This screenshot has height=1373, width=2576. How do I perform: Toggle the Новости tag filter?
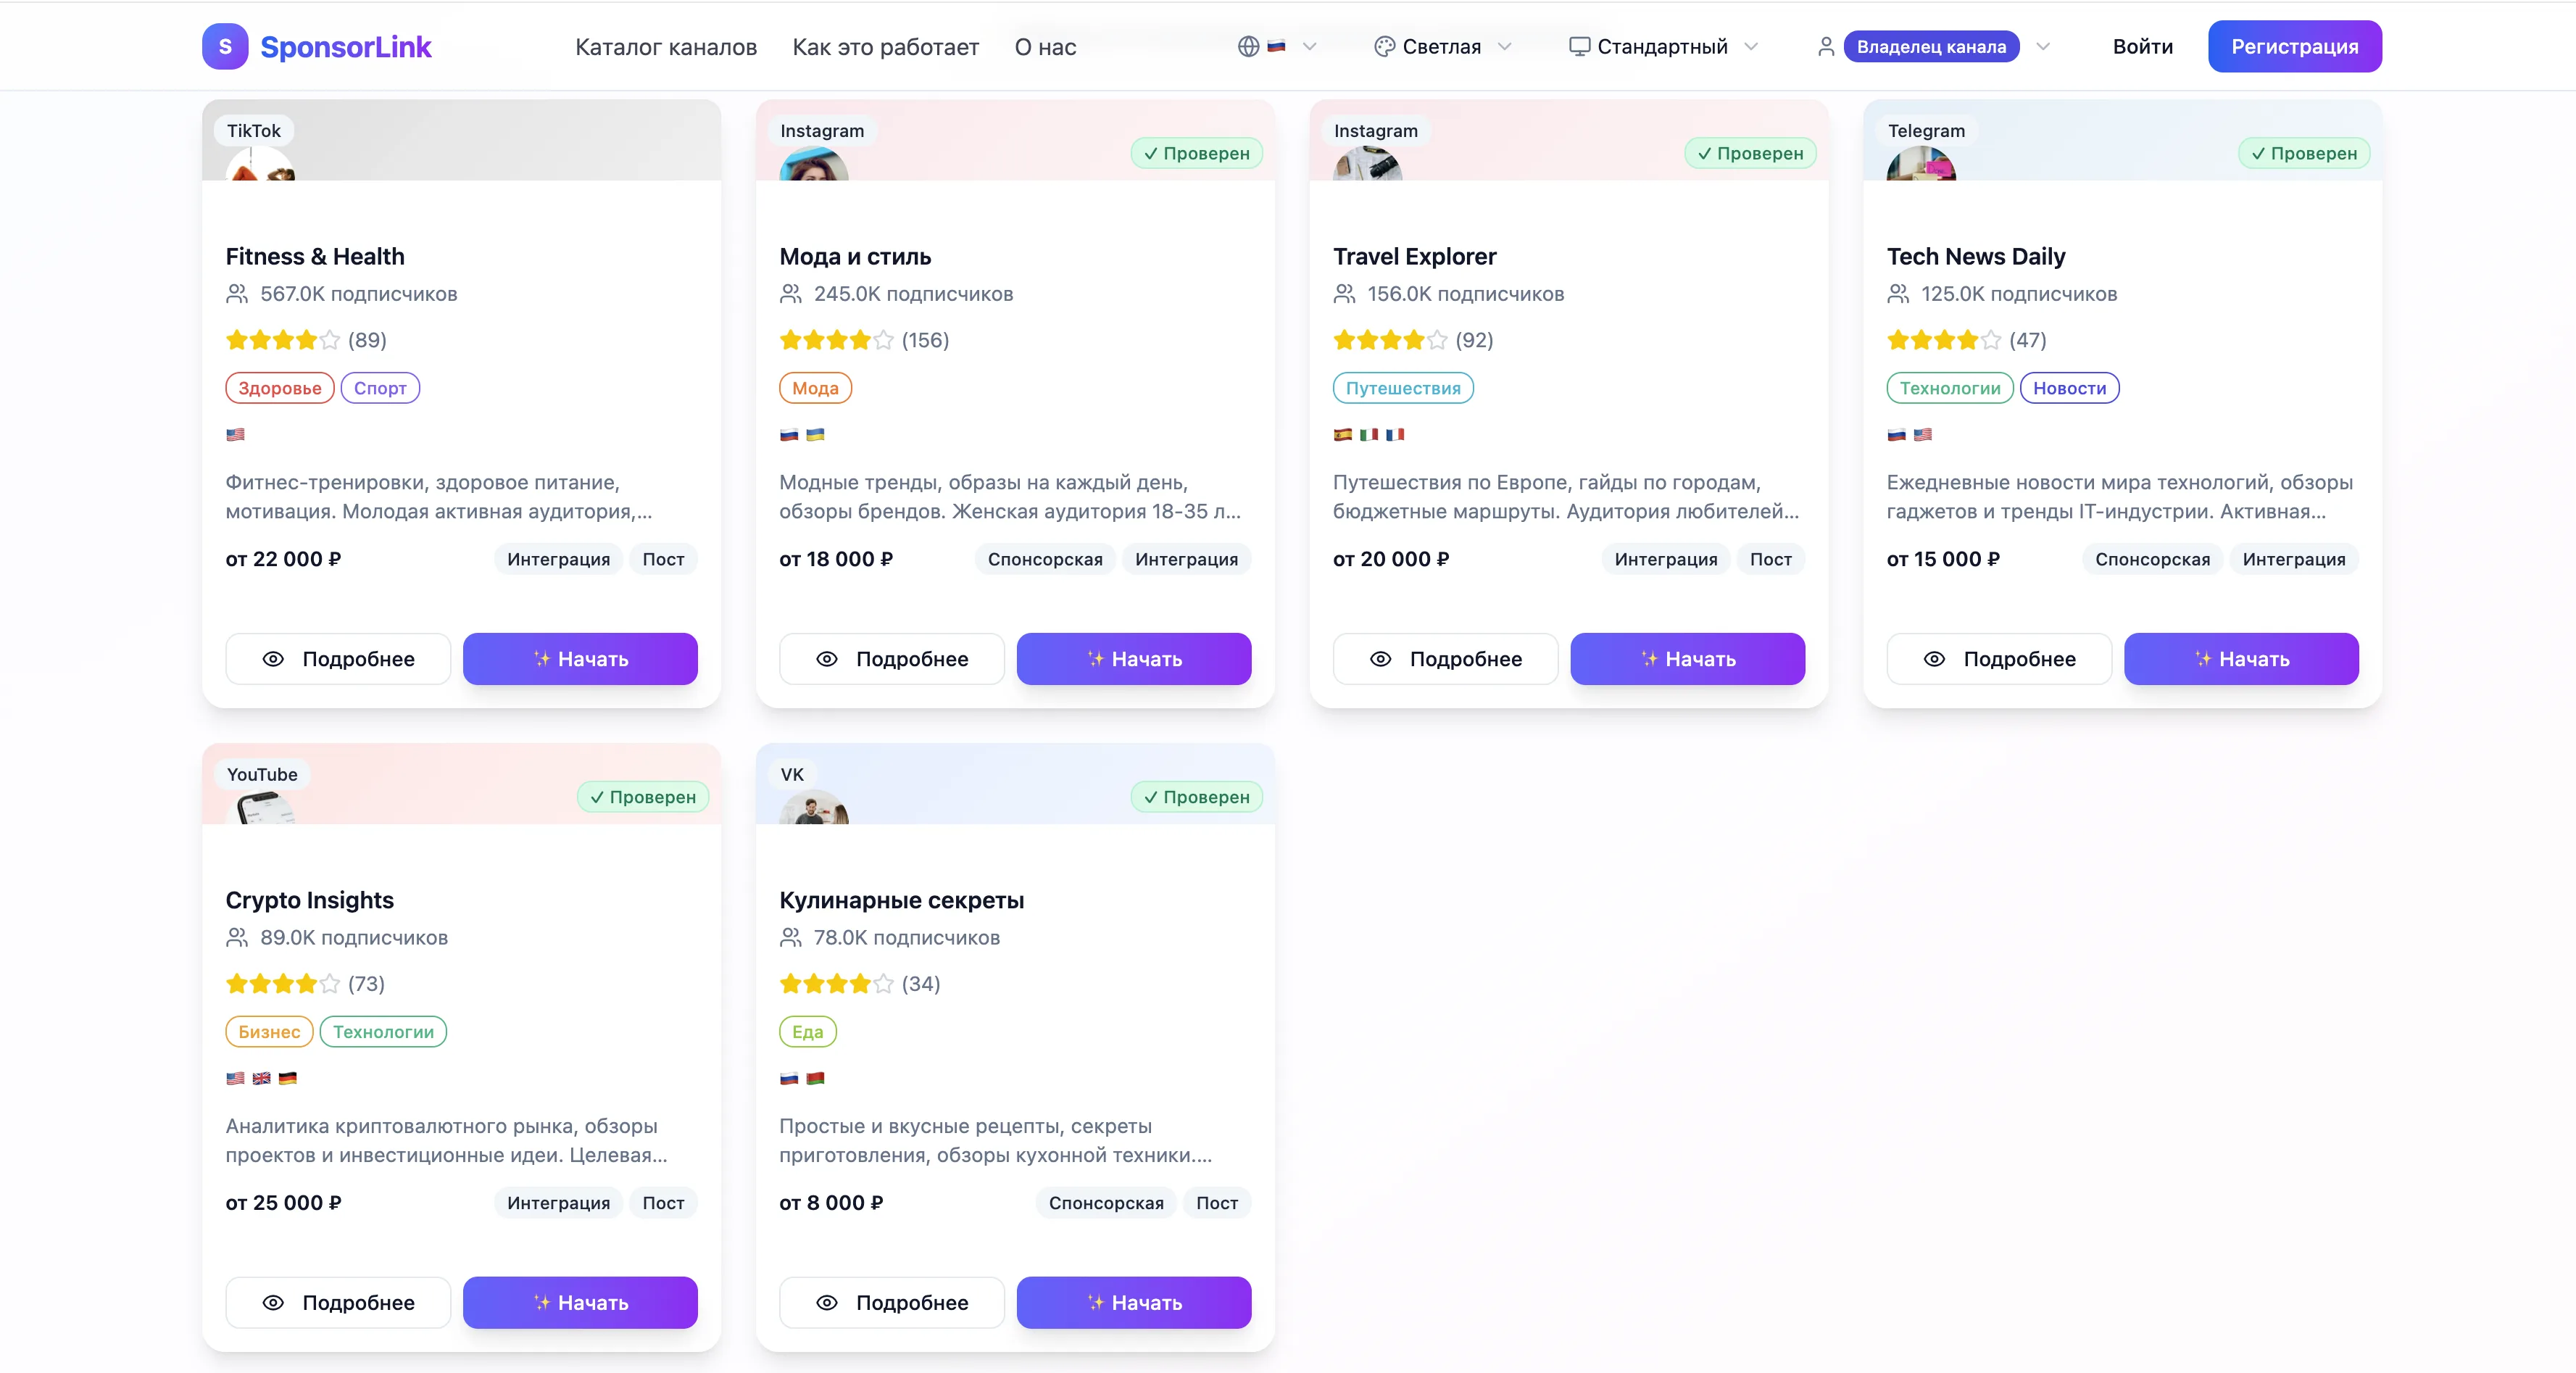coord(2069,388)
